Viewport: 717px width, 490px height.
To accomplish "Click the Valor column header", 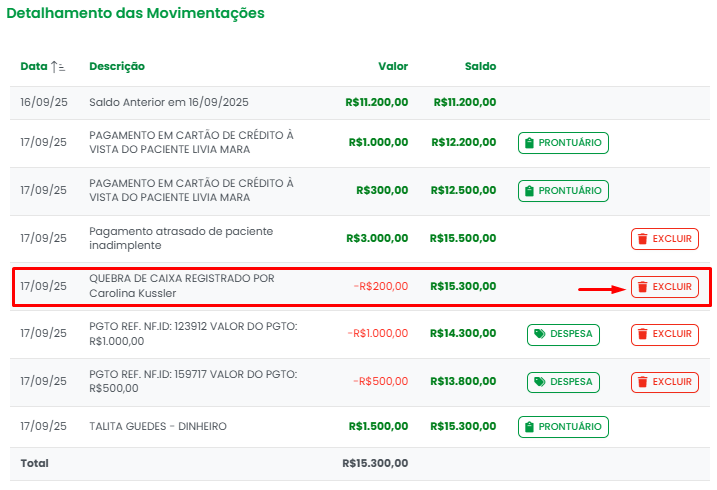I will point(392,67).
